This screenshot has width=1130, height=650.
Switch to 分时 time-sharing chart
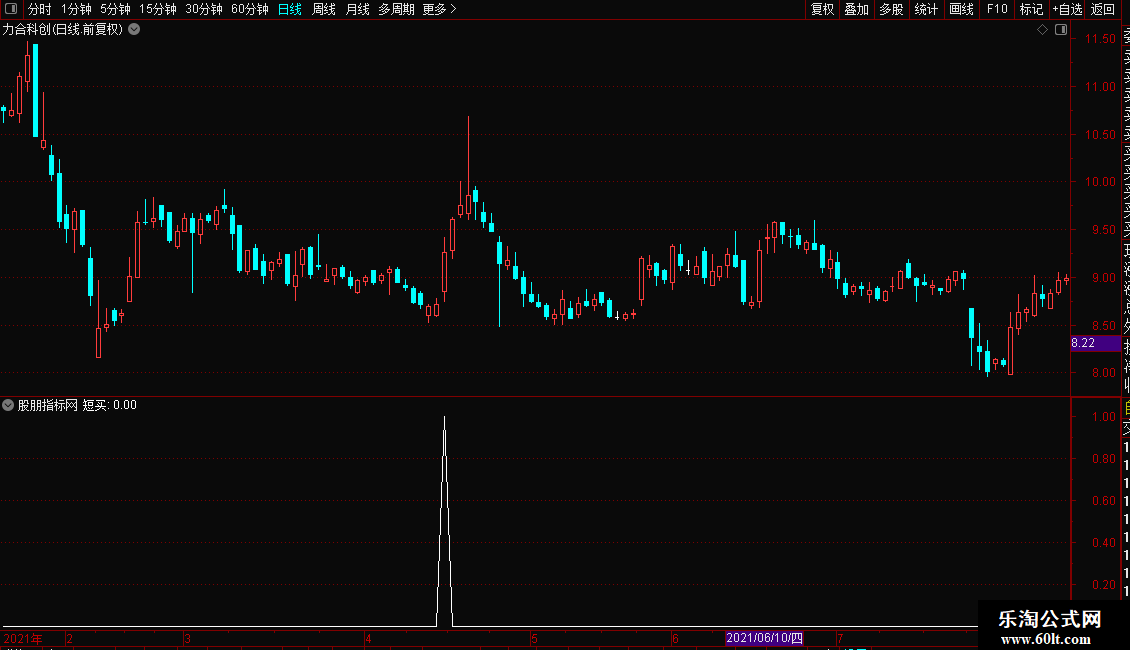40,9
